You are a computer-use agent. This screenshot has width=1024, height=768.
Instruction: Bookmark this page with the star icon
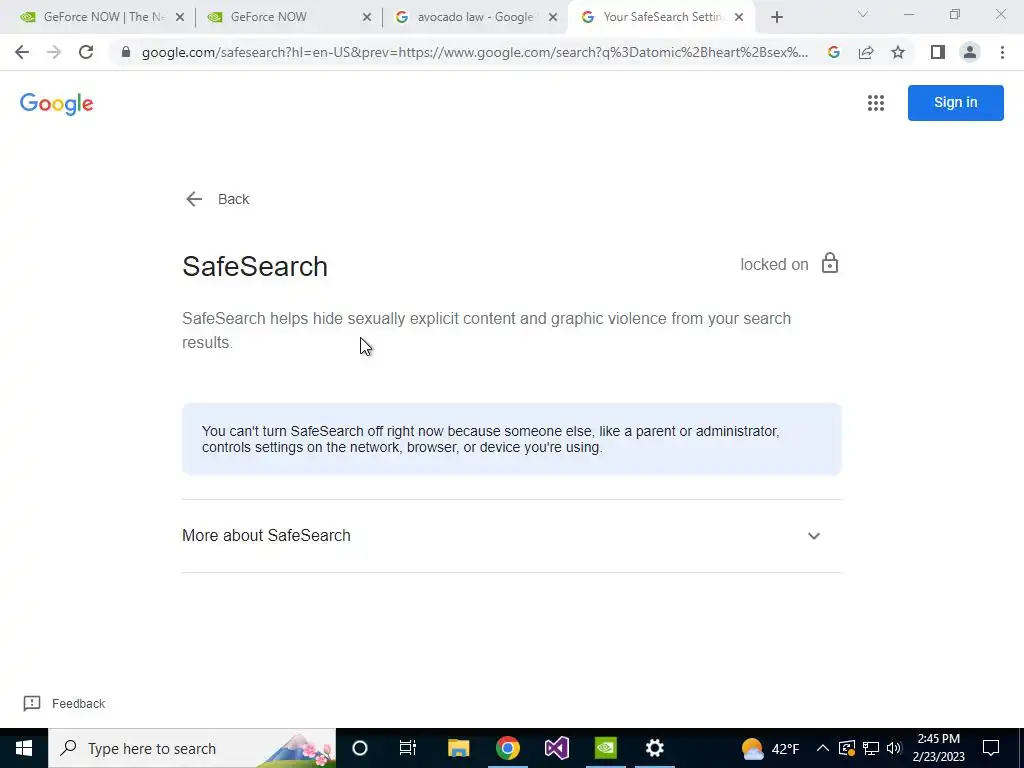[898, 52]
